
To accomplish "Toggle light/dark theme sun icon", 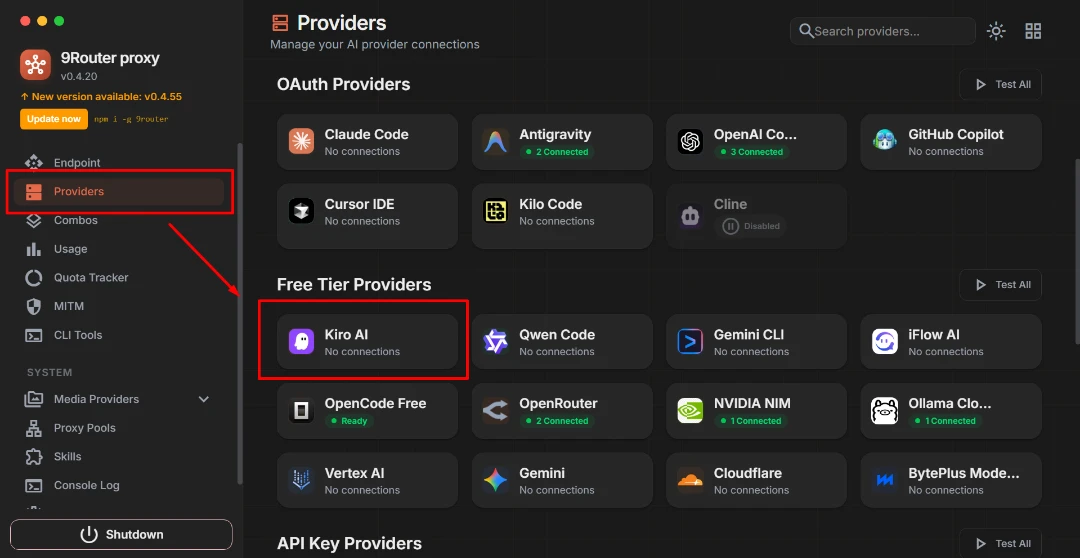I will [996, 31].
